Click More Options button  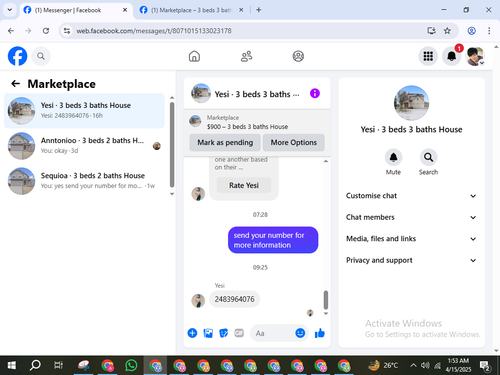point(294,143)
